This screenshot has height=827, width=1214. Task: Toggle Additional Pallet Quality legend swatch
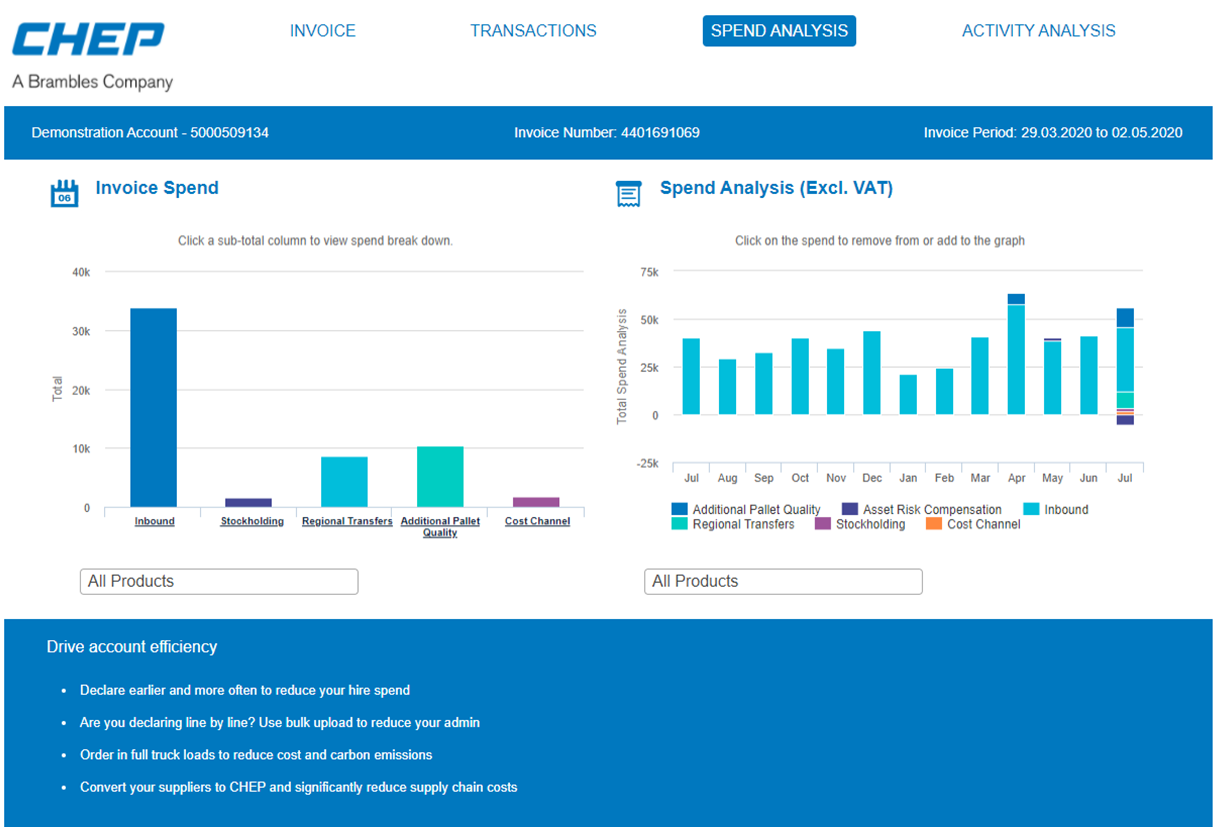click(x=680, y=509)
